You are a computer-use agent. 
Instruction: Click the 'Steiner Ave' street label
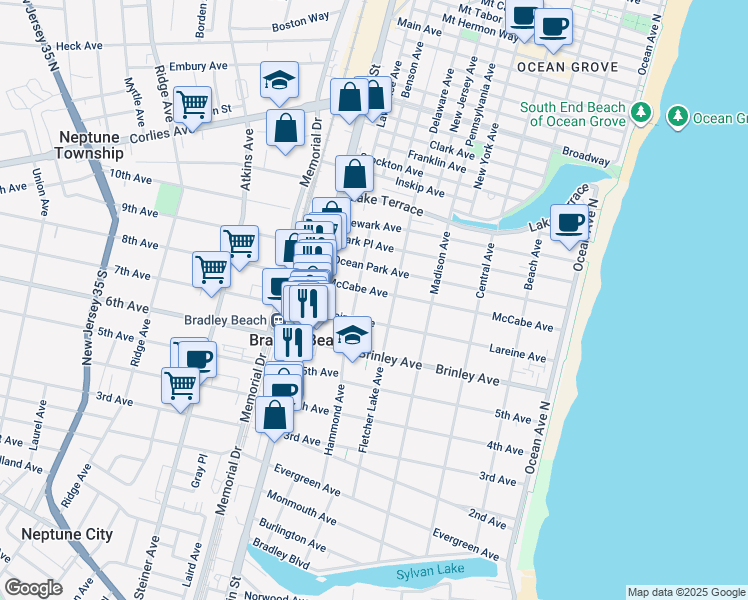[x=146, y=568]
